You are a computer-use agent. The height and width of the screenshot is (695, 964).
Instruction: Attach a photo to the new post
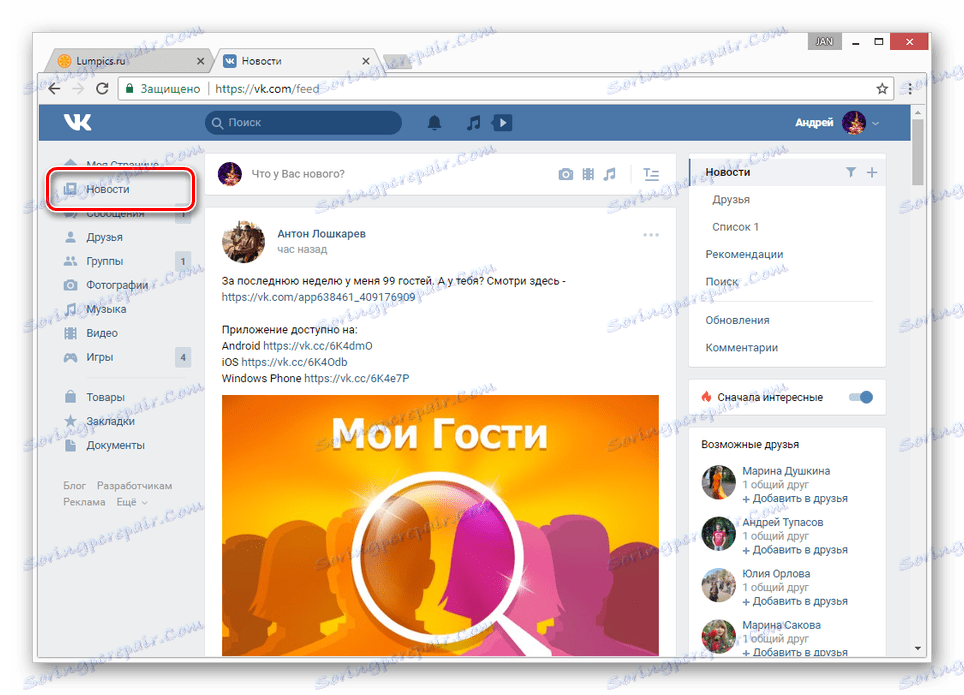[x=566, y=173]
